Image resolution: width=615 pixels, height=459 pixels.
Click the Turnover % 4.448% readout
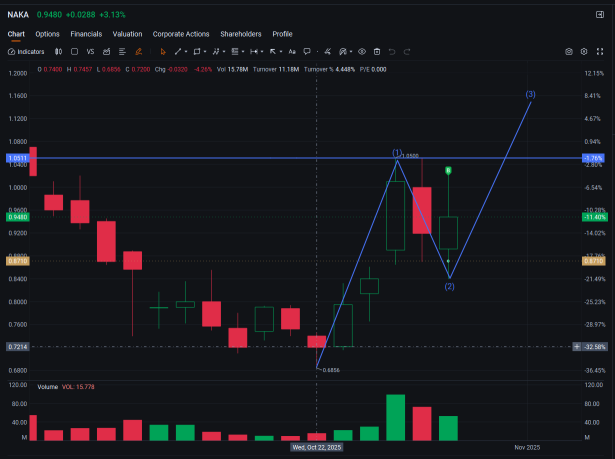[x=329, y=69]
